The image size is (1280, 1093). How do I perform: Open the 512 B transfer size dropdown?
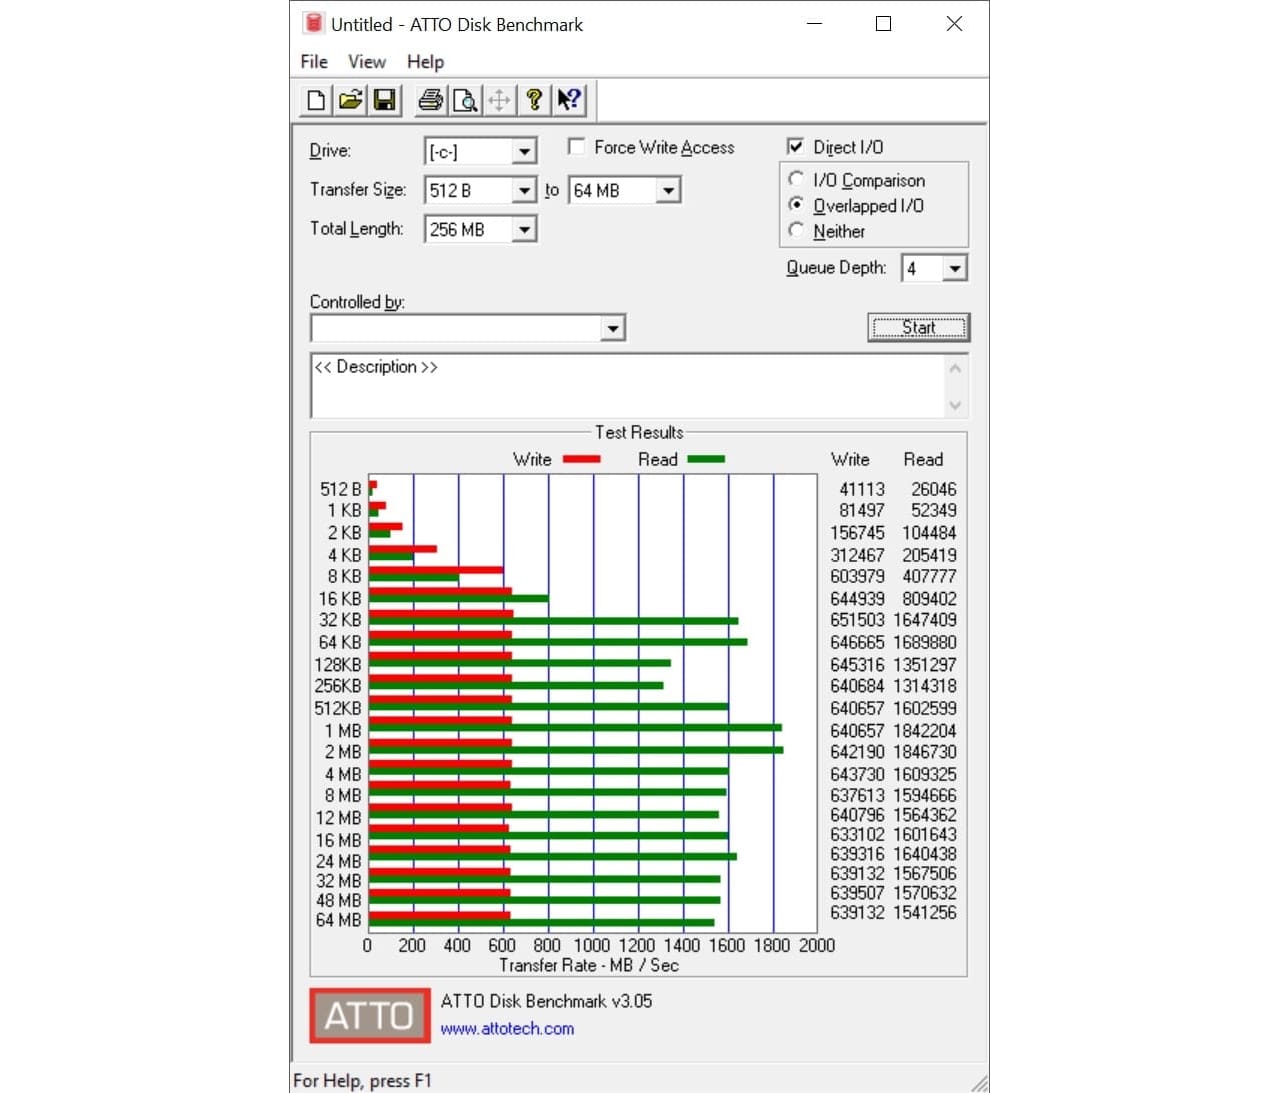pos(524,190)
